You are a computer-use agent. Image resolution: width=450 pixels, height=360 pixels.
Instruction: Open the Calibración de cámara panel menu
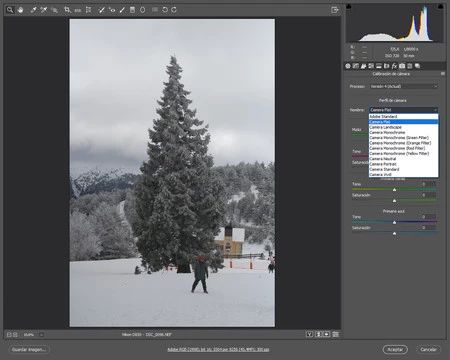443,74
